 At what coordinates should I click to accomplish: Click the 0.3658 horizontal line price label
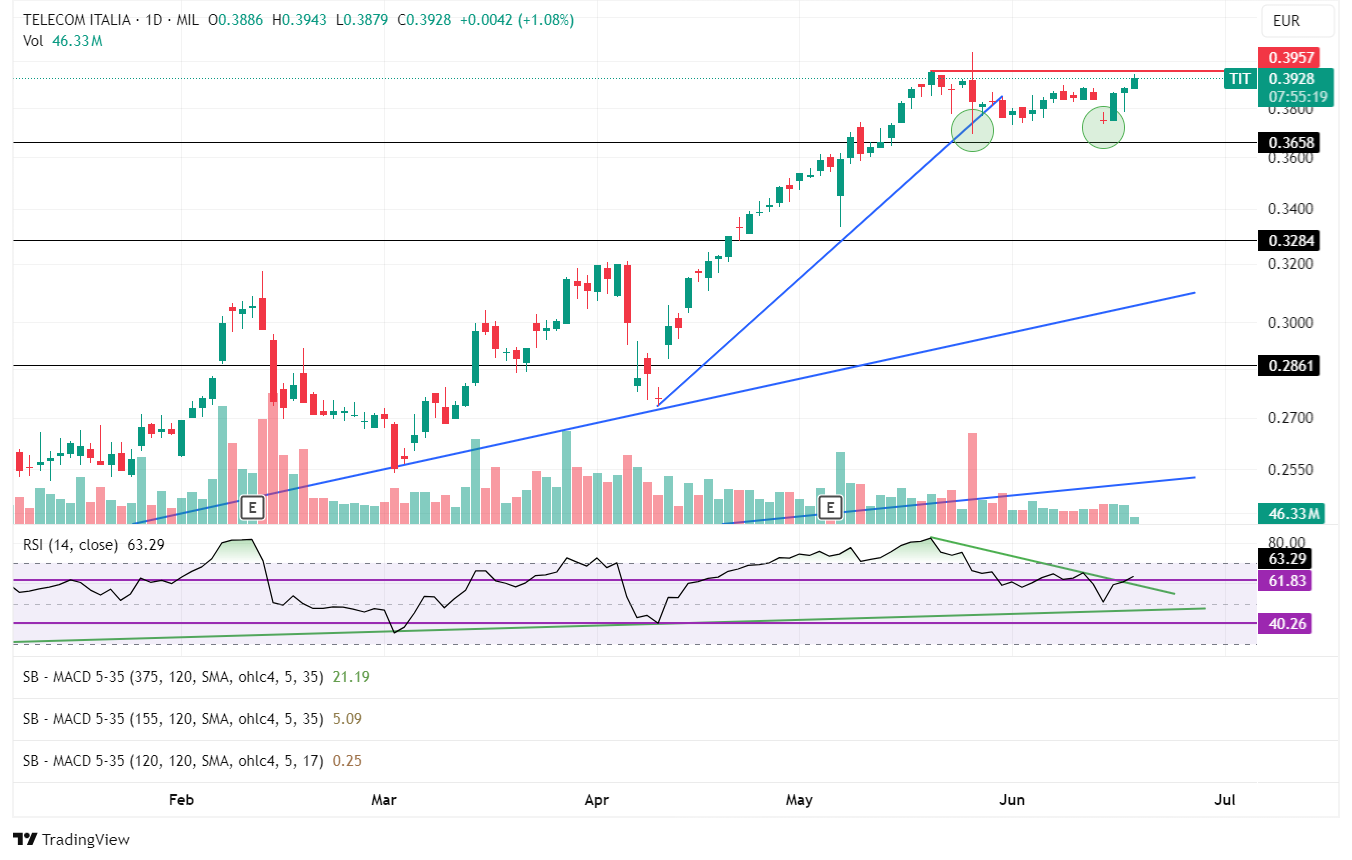tap(1287, 142)
